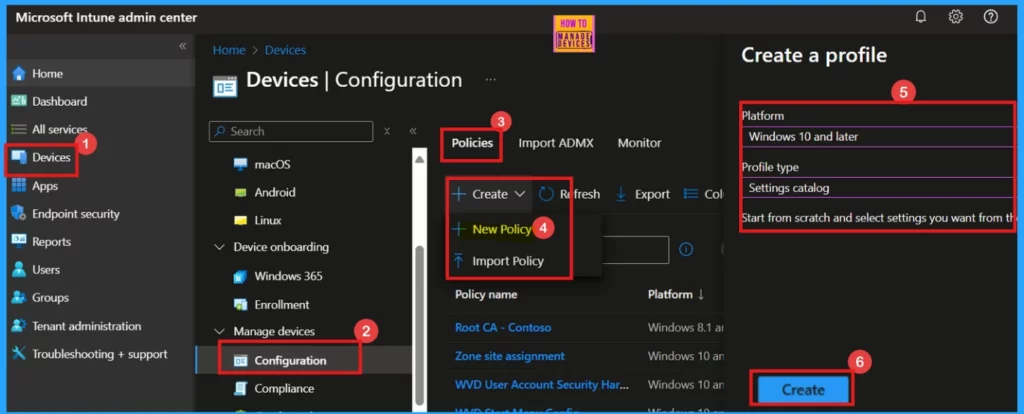1024x414 pixels.
Task: Open settings gear icon in header
Action: pyautogui.click(x=955, y=18)
